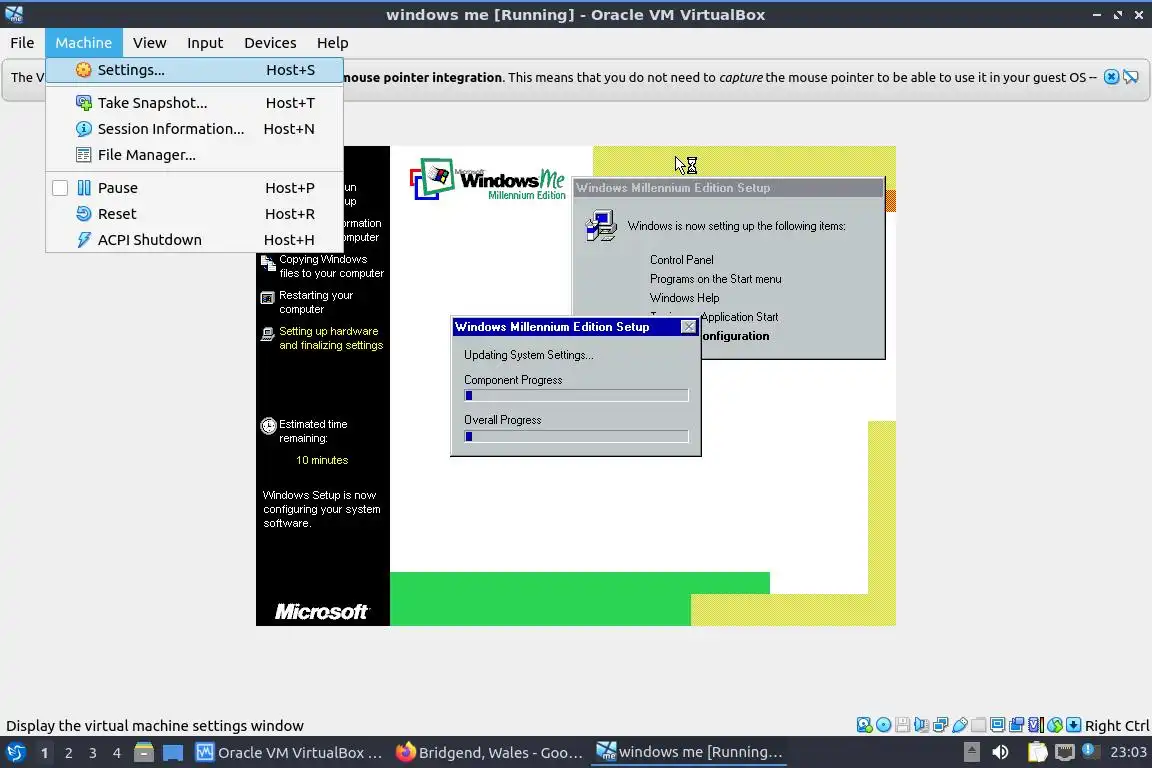The height and width of the screenshot is (768, 1152).
Task: Click windows me [Running] taskbar entry
Action: 689,753
